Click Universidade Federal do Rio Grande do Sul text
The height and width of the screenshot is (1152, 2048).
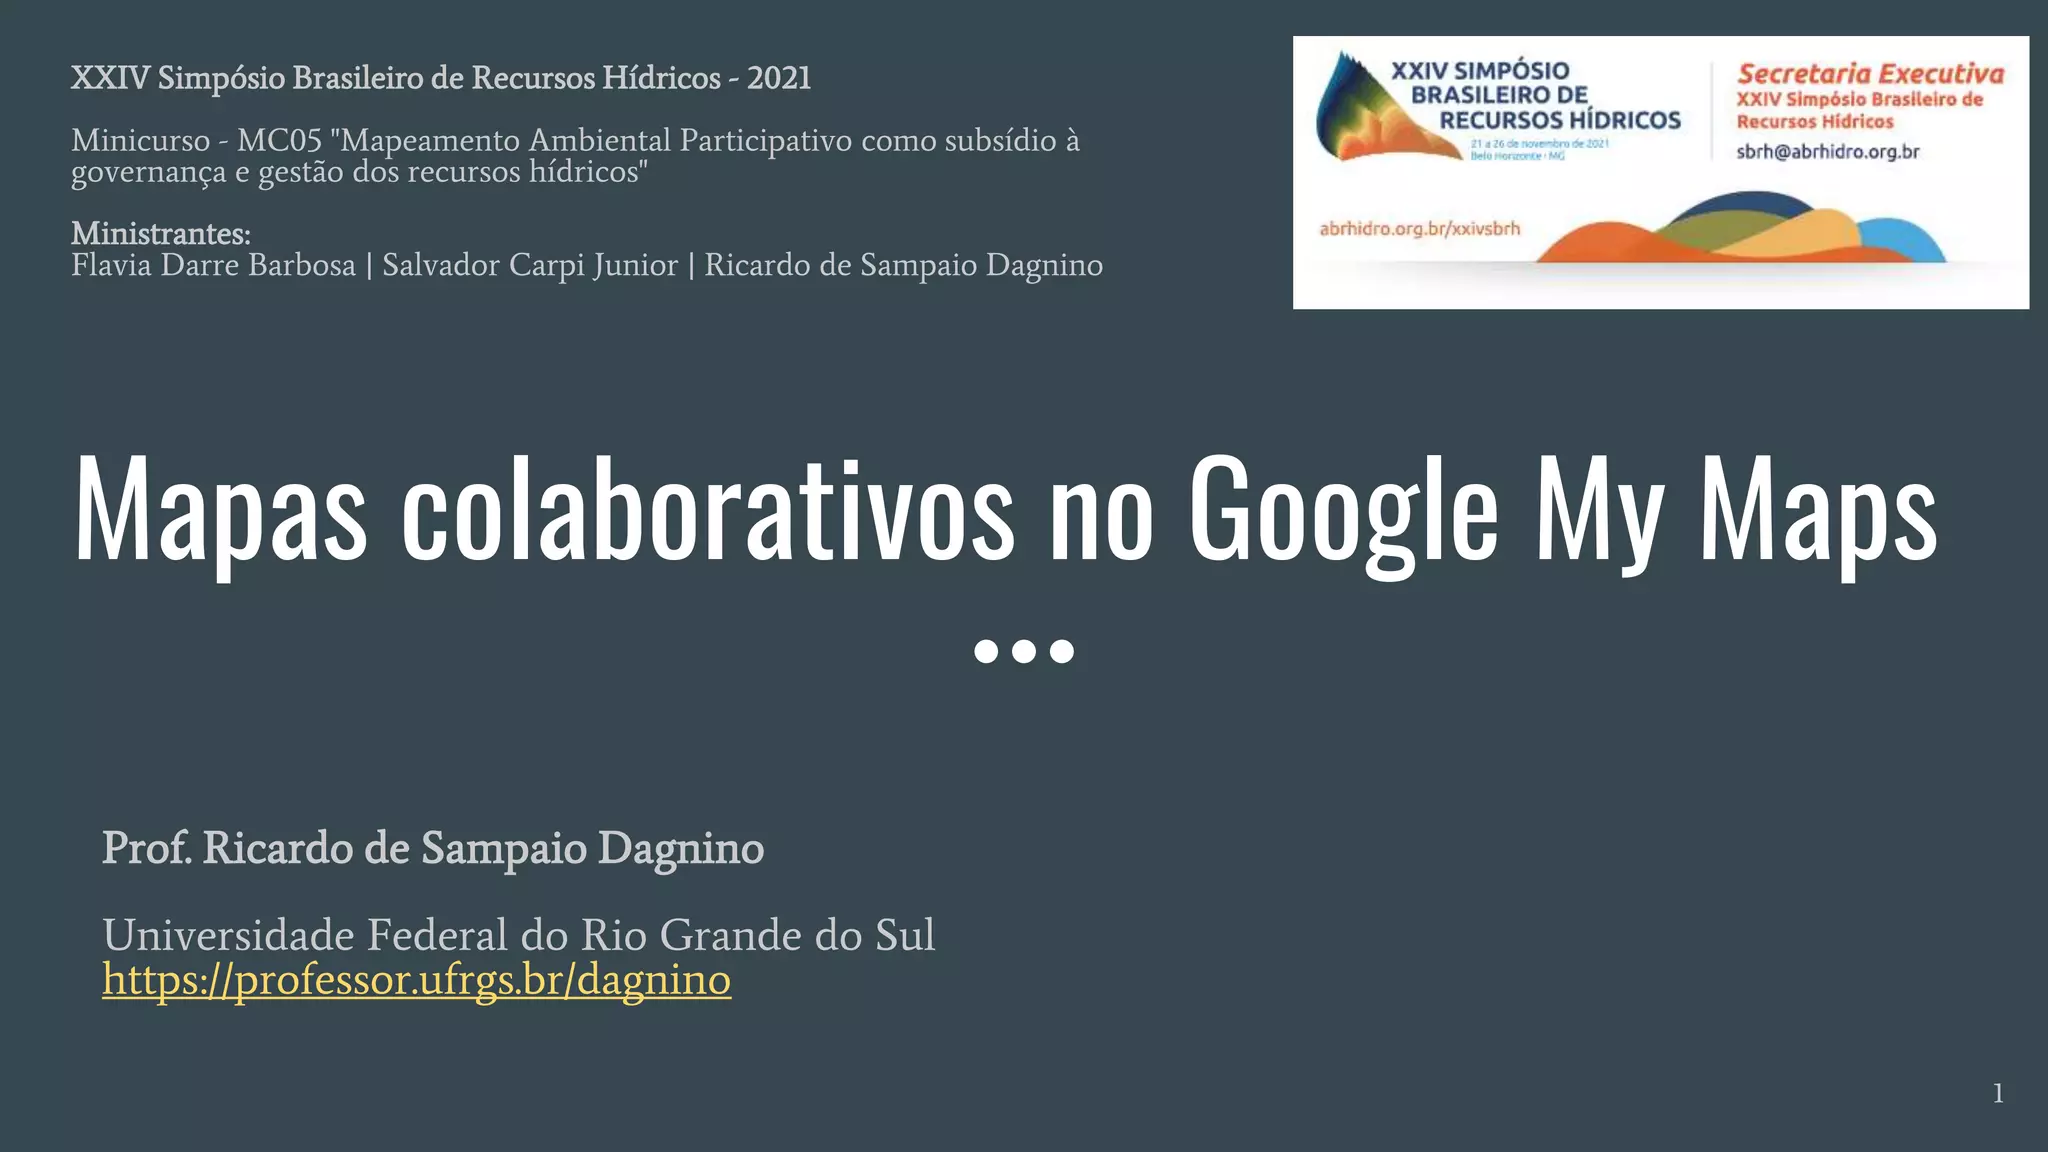518,935
